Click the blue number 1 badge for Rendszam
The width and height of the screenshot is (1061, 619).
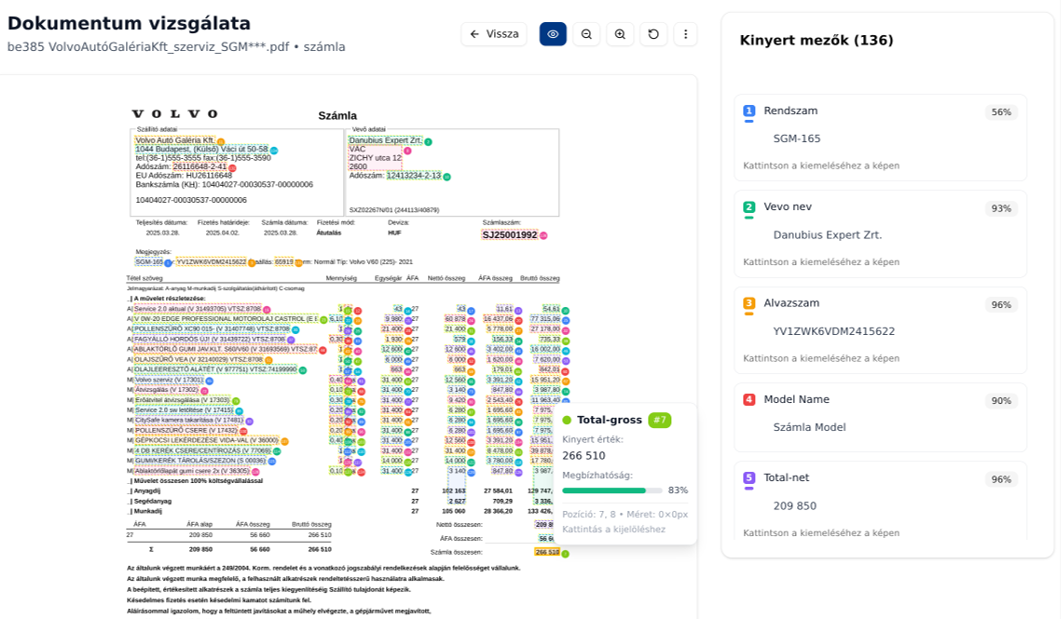pyautogui.click(x=749, y=111)
